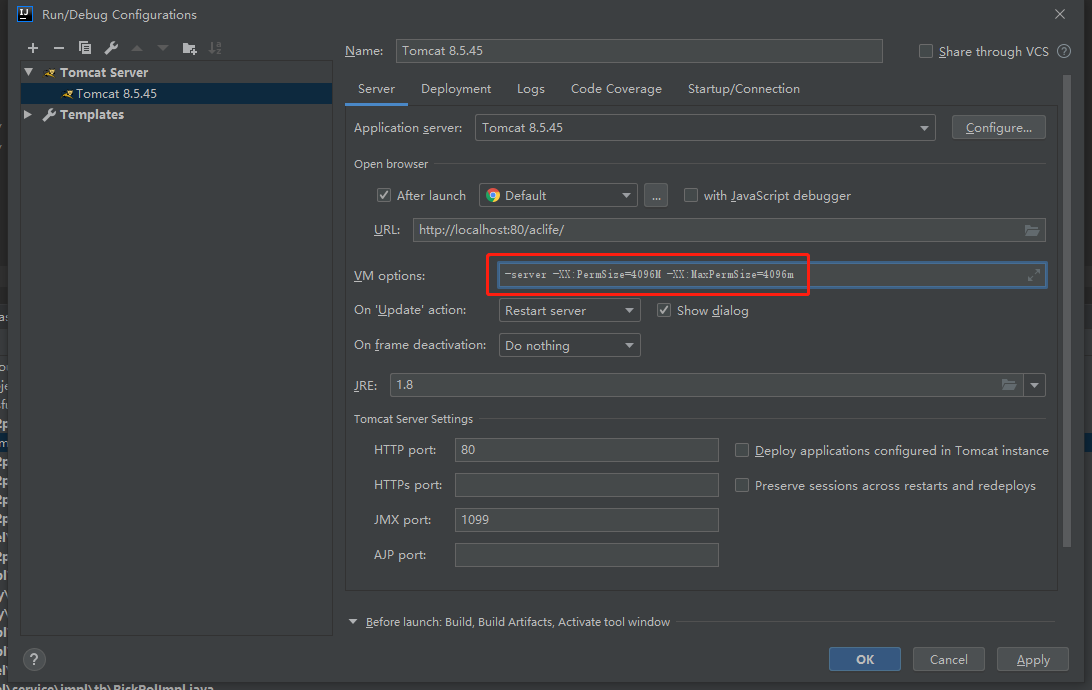Uncheck the After launch checkbox
Viewport: 1092px width, 690px height.
click(x=383, y=195)
